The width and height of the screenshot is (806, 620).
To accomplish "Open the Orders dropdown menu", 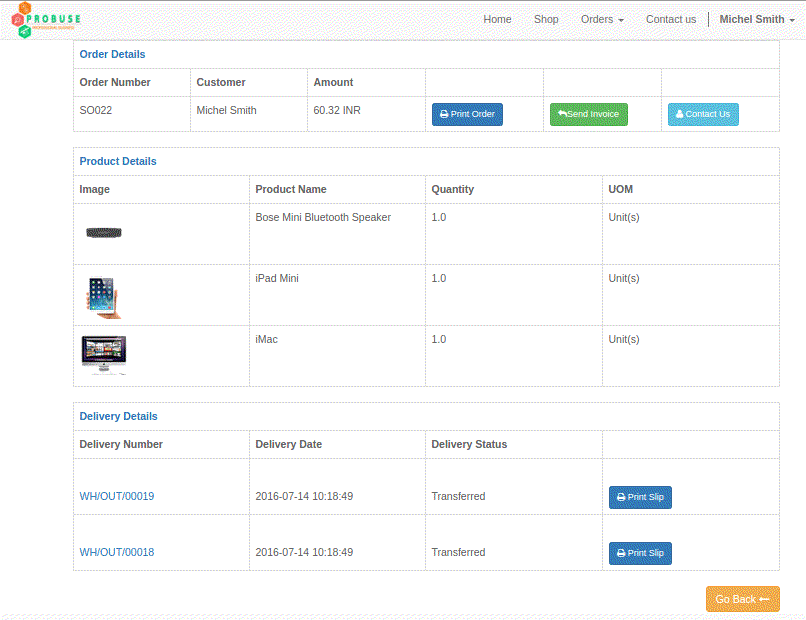I will [602, 19].
